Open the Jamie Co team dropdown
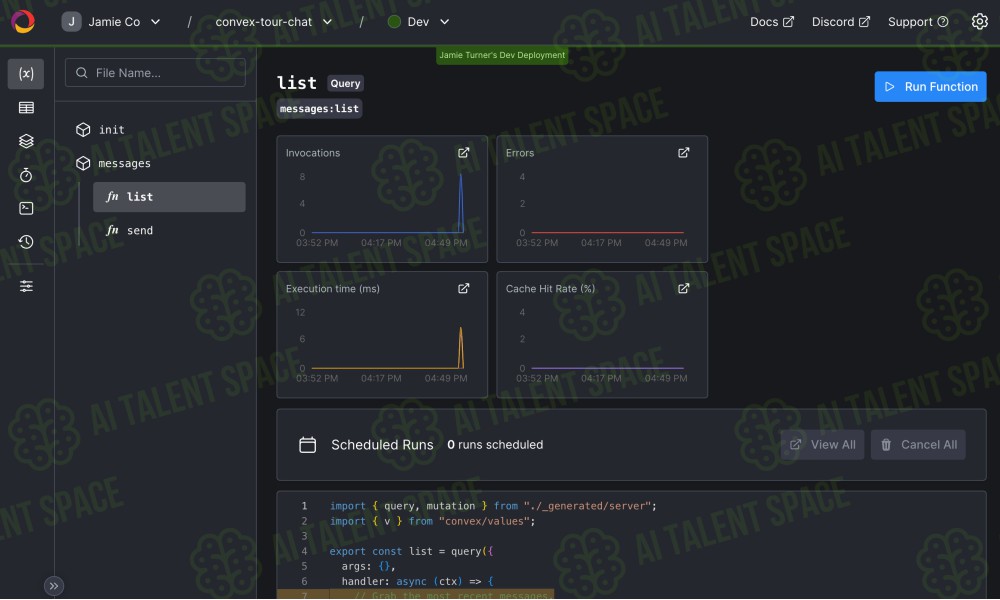This screenshot has width=1000, height=600. [112, 22]
